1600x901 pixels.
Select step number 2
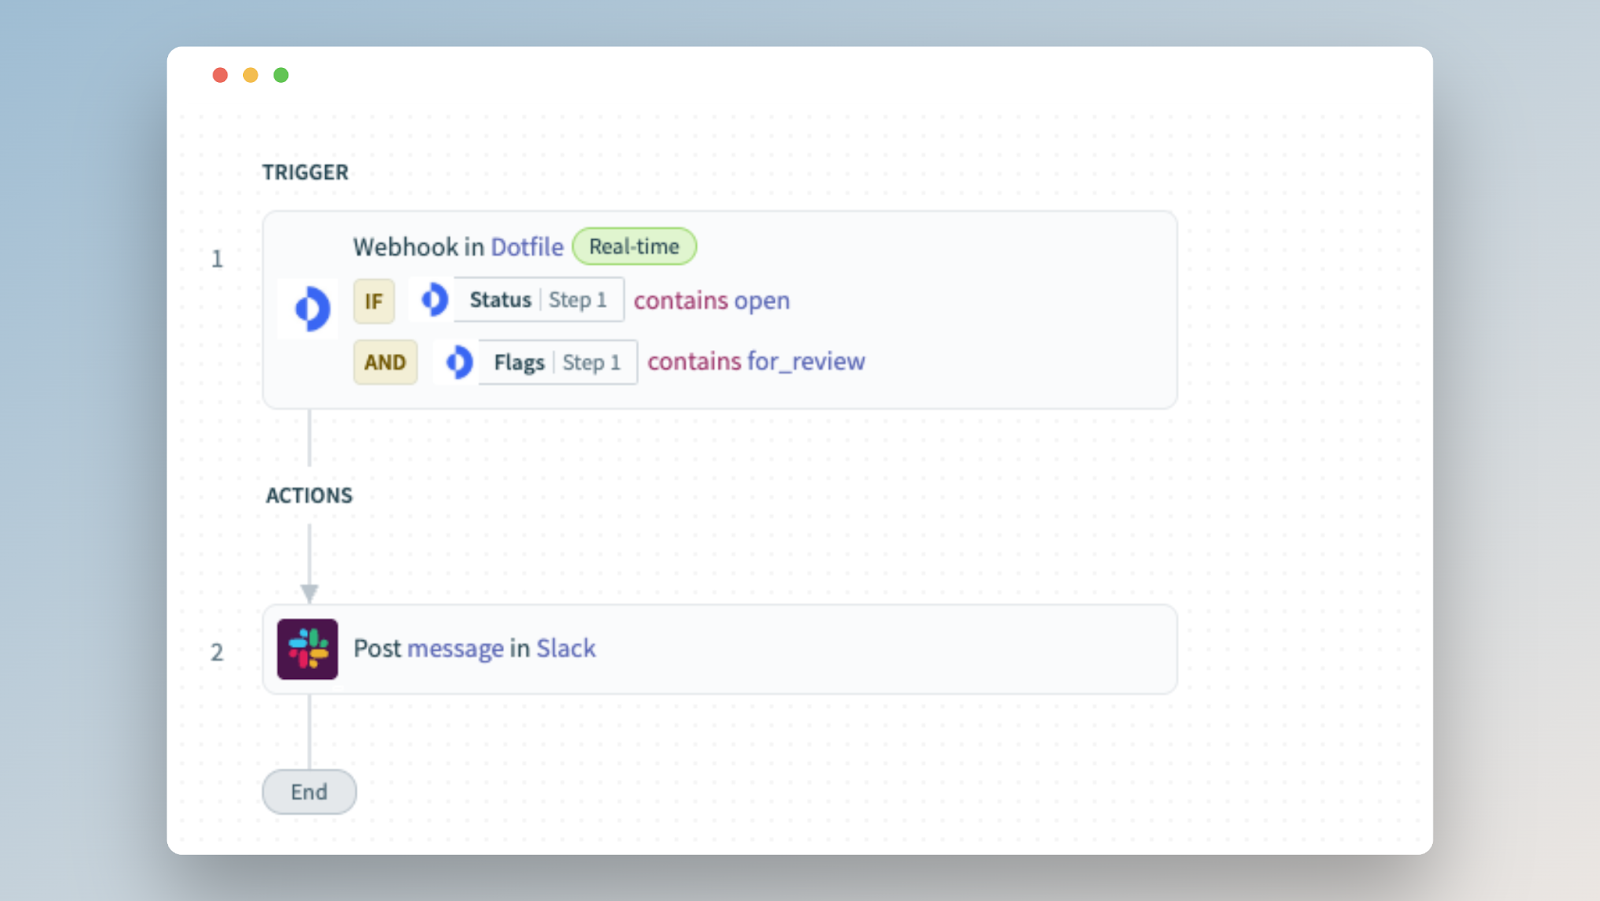[217, 652]
